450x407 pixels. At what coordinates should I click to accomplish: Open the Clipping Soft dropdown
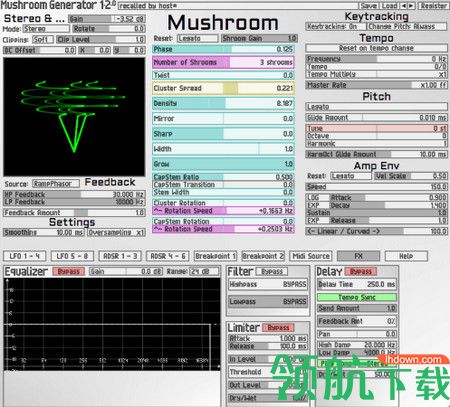[43, 40]
